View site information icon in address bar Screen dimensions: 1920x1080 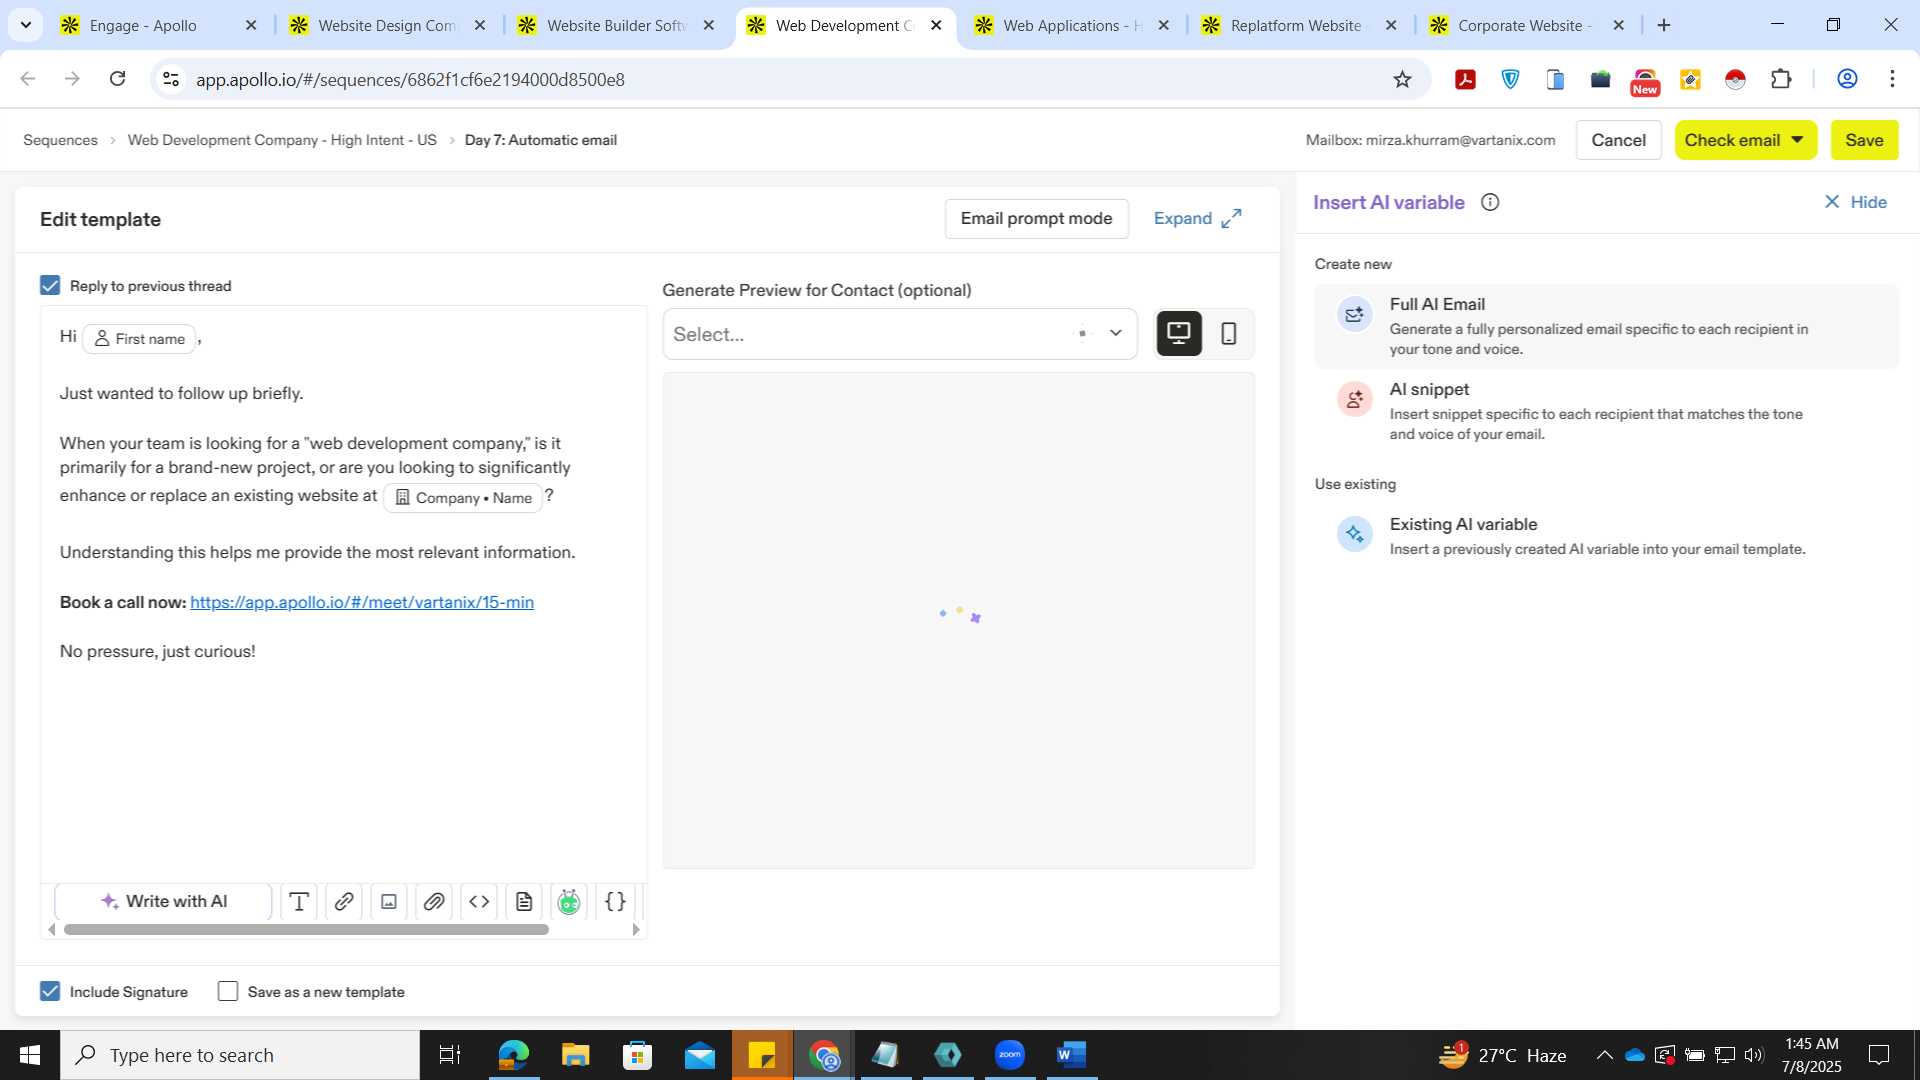click(x=171, y=79)
